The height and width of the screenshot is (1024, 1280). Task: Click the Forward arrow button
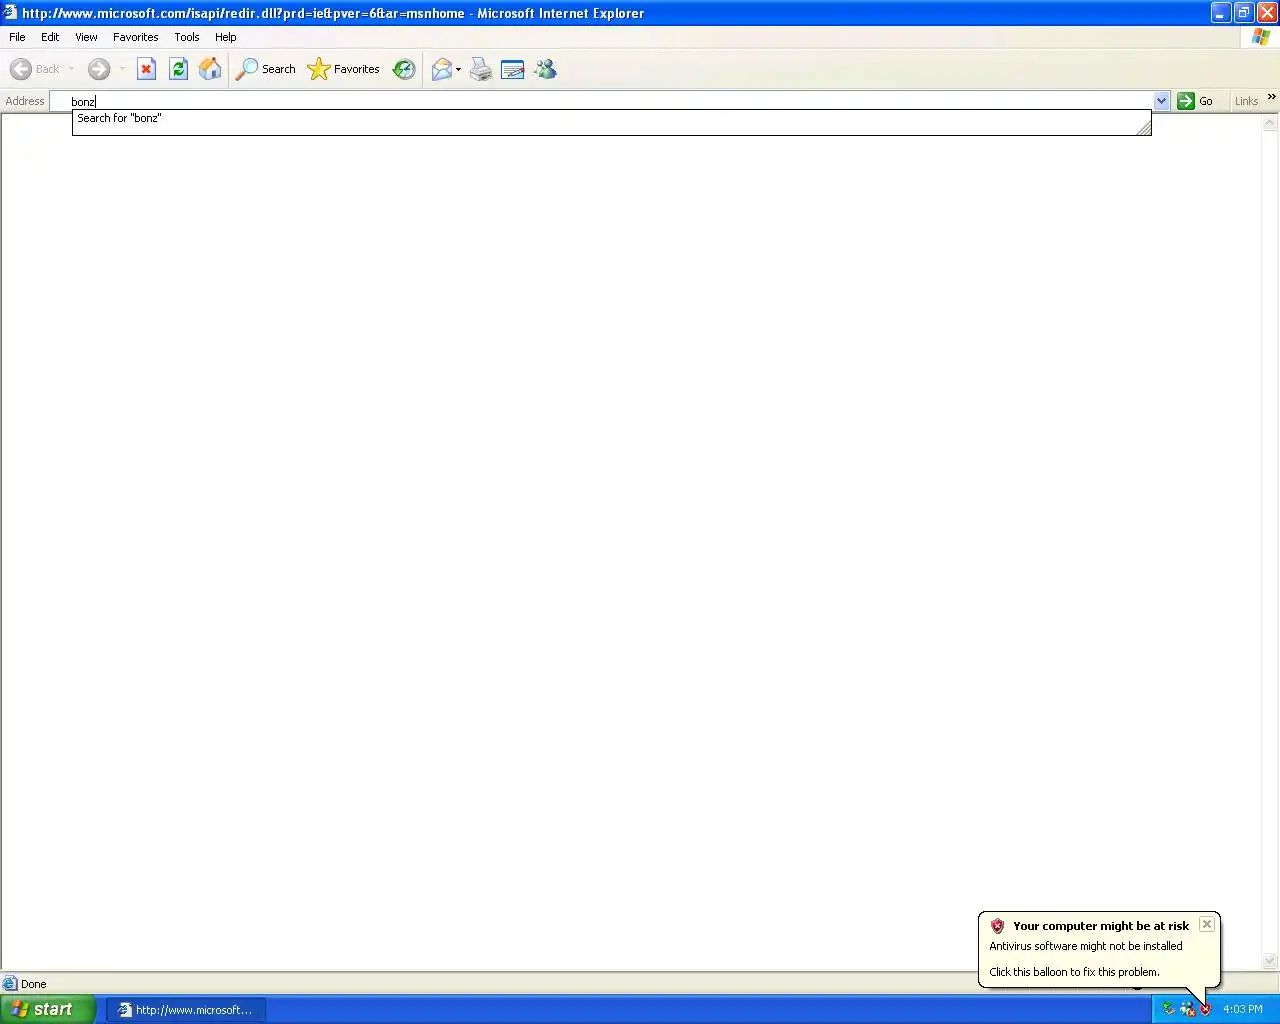coord(98,69)
